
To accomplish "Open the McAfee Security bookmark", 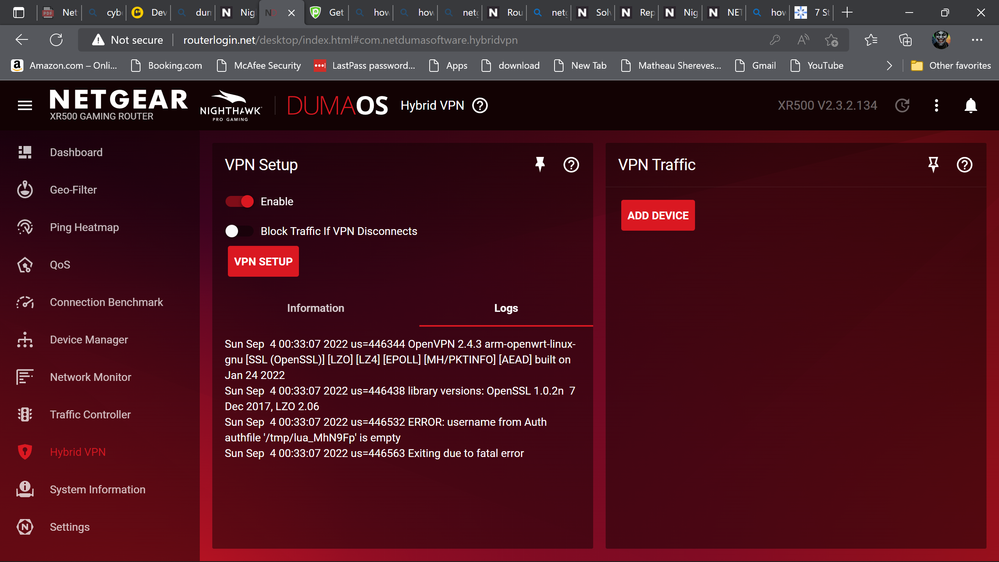I will [x=259, y=66].
